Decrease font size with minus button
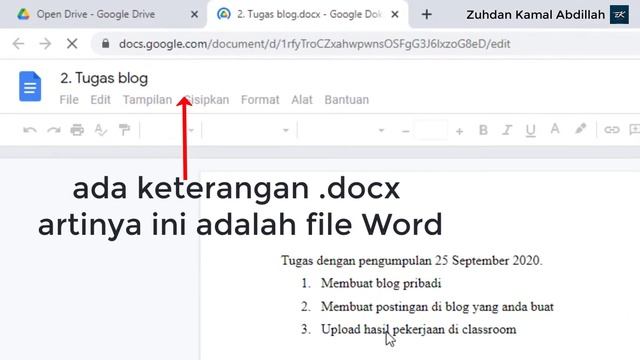The width and height of the screenshot is (640, 360). pyautogui.click(x=405, y=131)
